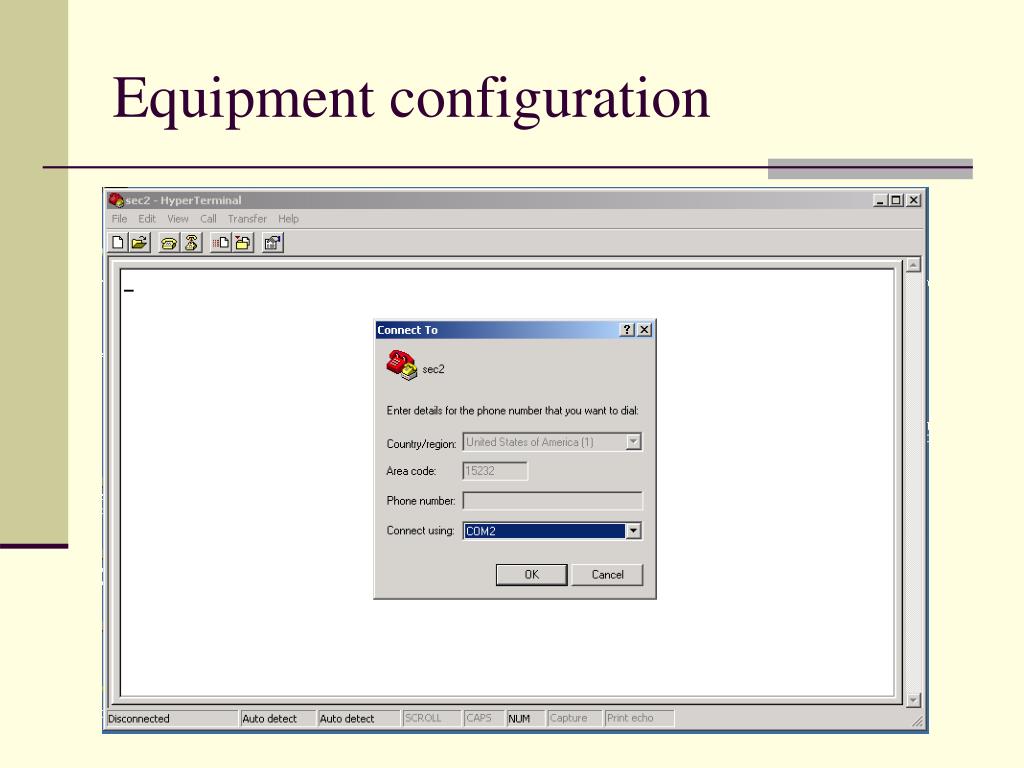1024x768 pixels.
Task: Click the "Enter details for the phone number" text
Action: [513, 411]
